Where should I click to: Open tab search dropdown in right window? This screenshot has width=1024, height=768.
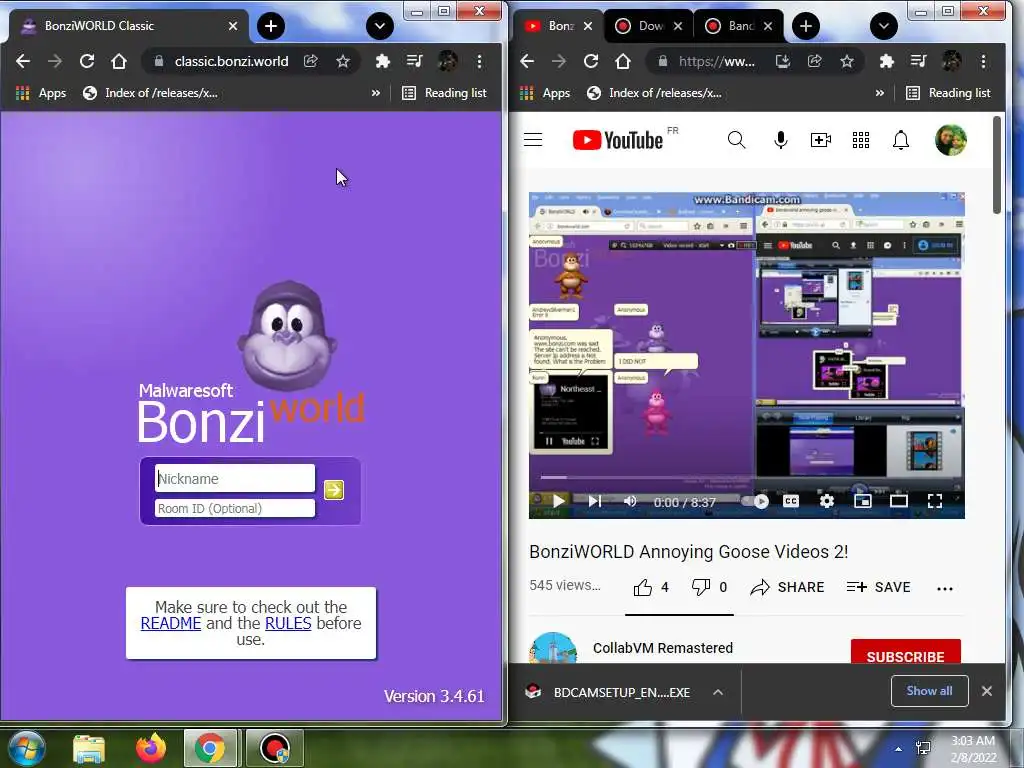pos(884,26)
